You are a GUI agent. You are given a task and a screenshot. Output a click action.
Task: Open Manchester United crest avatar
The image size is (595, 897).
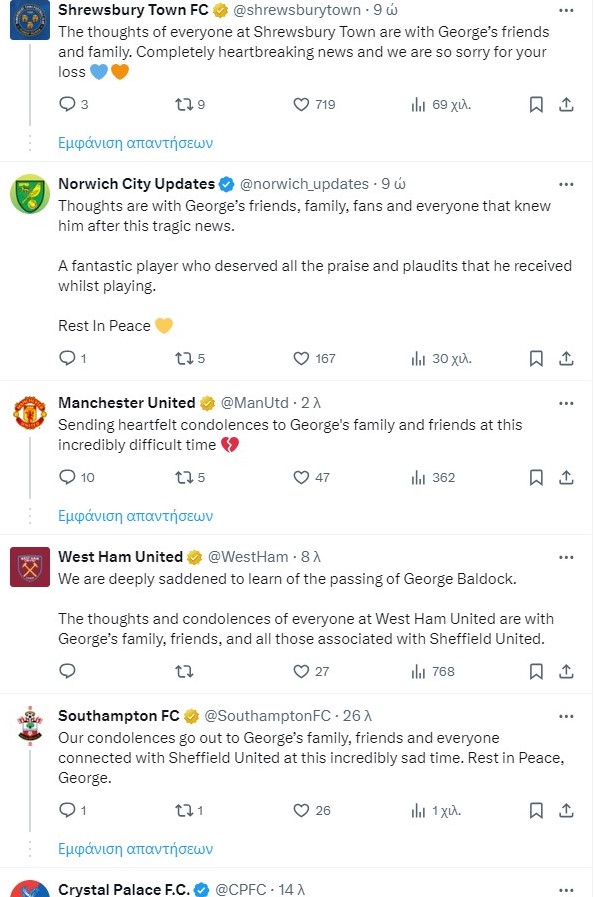(x=30, y=412)
